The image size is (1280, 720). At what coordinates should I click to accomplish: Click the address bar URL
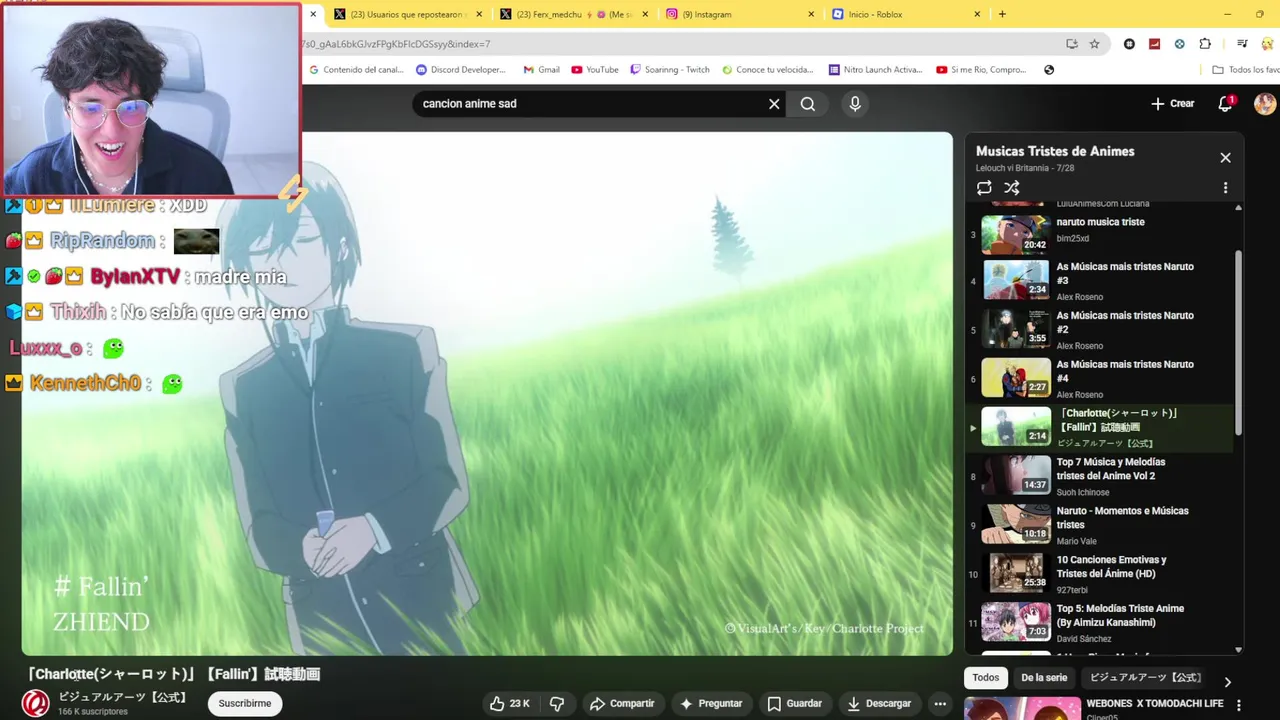(x=680, y=44)
